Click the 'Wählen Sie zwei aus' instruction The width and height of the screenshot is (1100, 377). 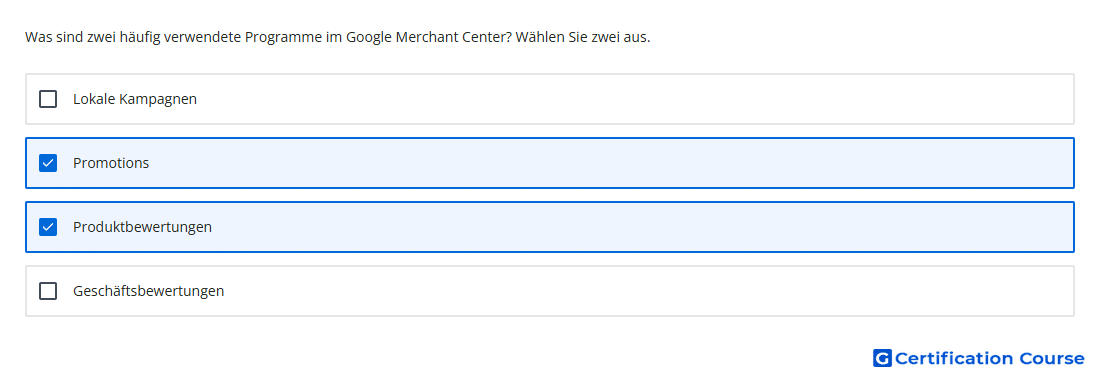[583, 37]
